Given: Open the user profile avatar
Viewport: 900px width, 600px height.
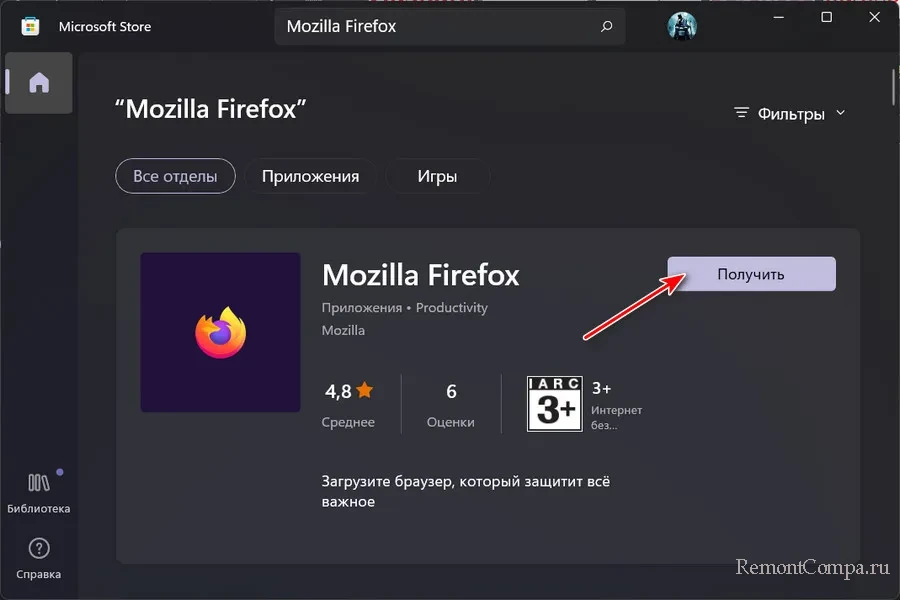Looking at the screenshot, I should [x=681, y=27].
